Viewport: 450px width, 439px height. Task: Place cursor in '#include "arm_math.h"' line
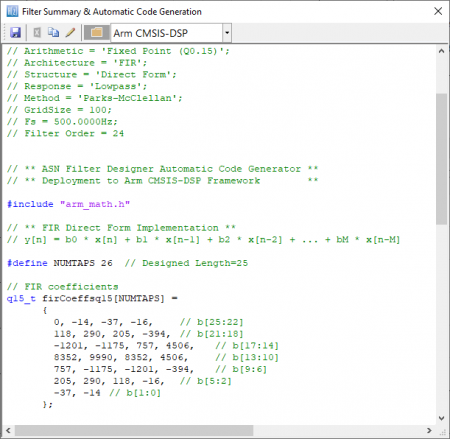68,204
